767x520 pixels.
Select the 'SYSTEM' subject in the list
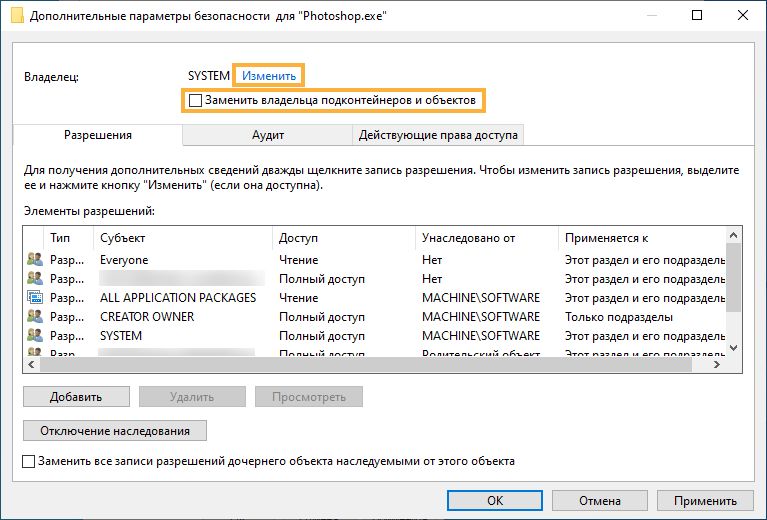click(x=121, y=336)
